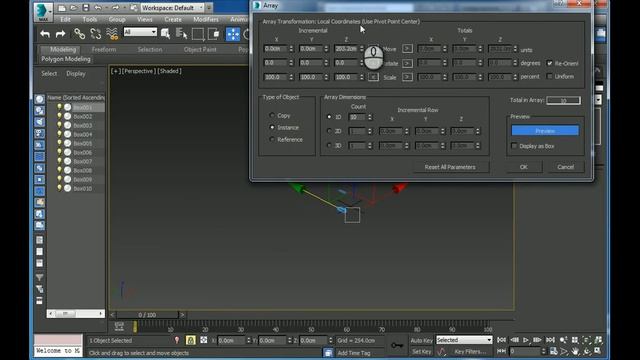Select the 1D array dimension radio button
This screenshot has width=640, height=360.
pyautogui.click(x=329, y=117)
